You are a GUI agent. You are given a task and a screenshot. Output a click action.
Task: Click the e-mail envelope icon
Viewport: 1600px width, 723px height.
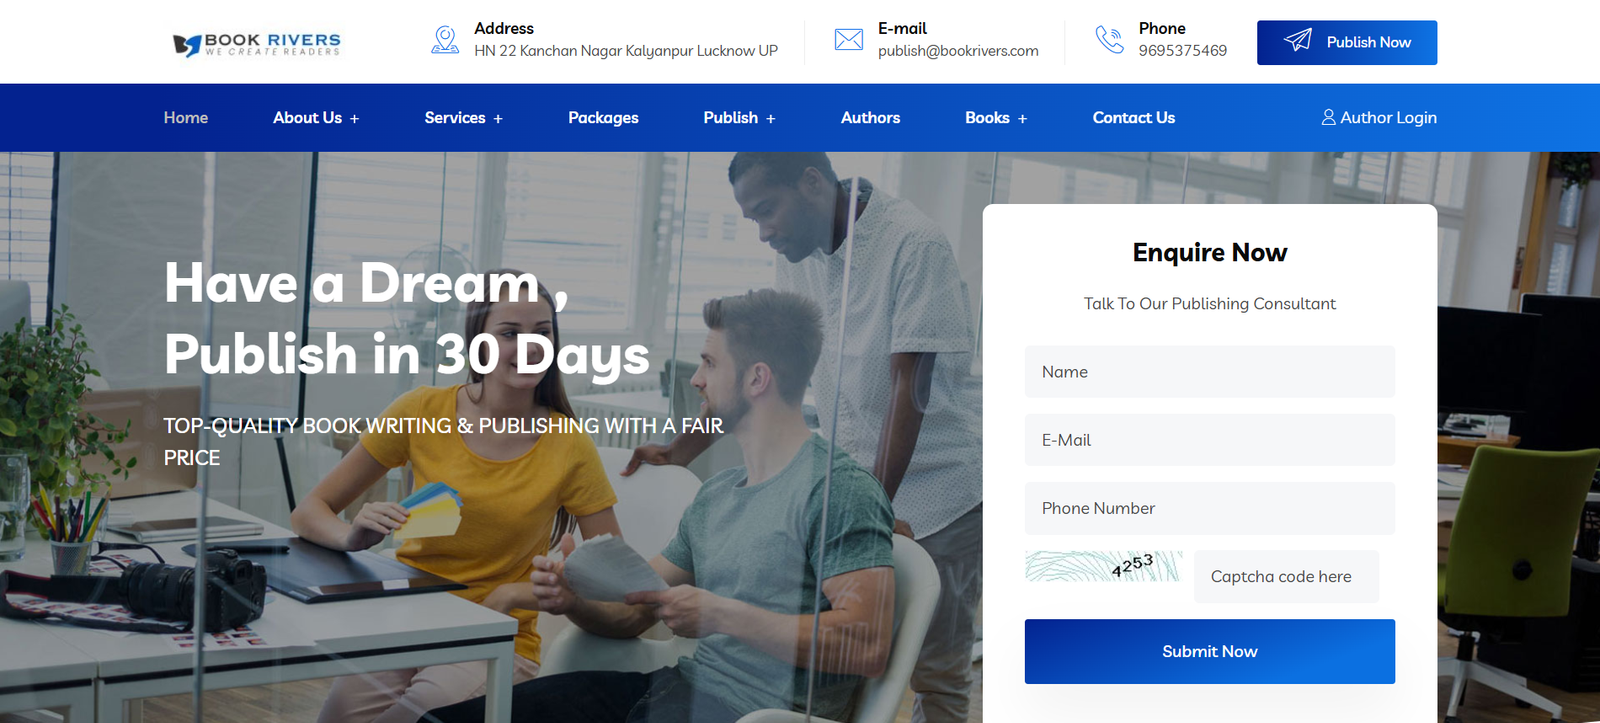tap(848, 40)
